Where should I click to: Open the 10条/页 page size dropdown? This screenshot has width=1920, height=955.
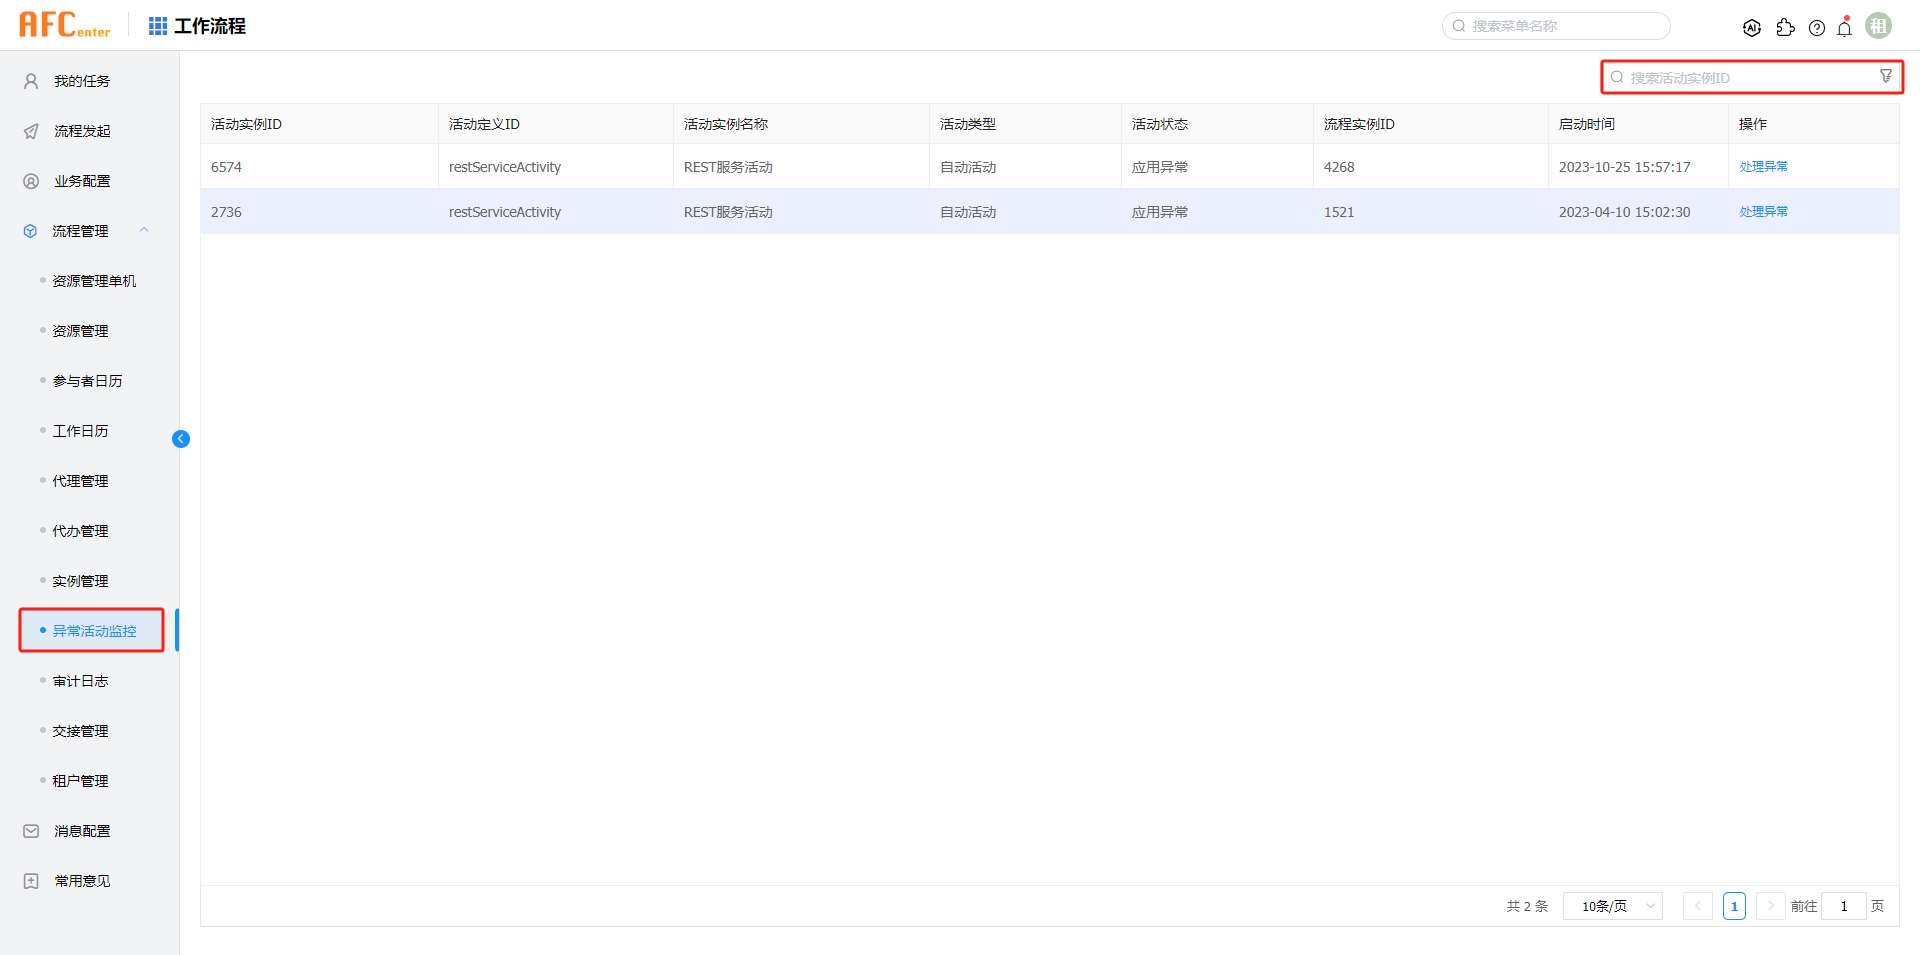pyautogui.click(x=1611, y=906)
